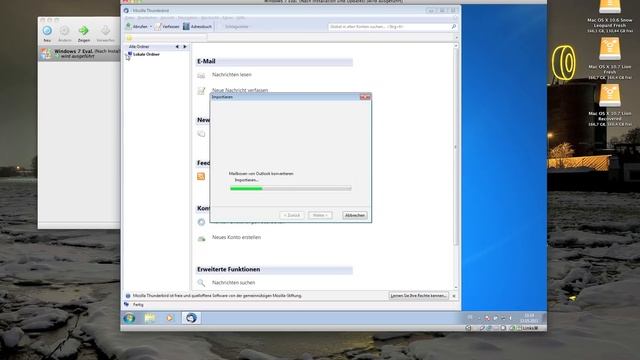Switch to previous folder view arrow
The width and height of the screenshot is (640, 360).
[x=177, y=47]
